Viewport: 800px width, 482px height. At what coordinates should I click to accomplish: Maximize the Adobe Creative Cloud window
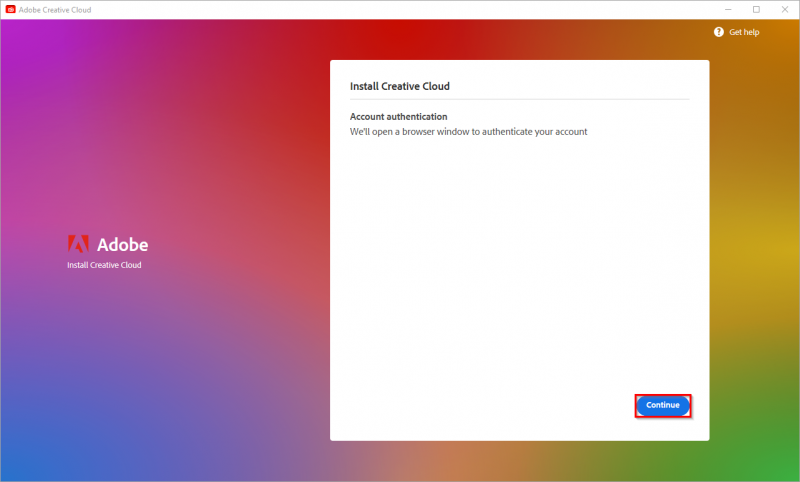click(756, 10)
